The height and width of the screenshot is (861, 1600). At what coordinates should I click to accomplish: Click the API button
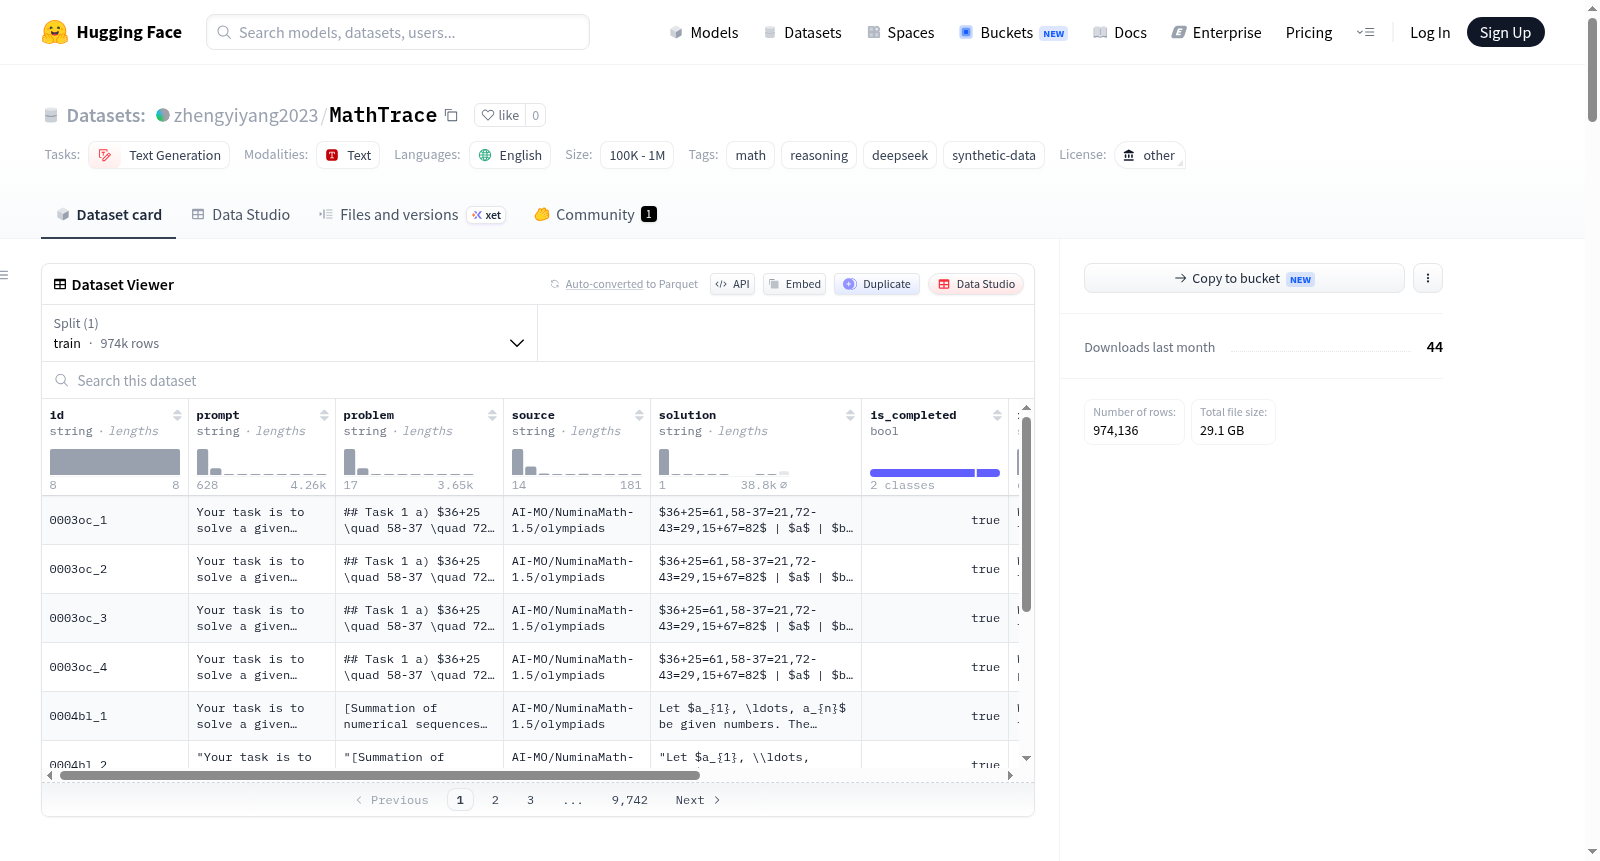tap(732, 284)
